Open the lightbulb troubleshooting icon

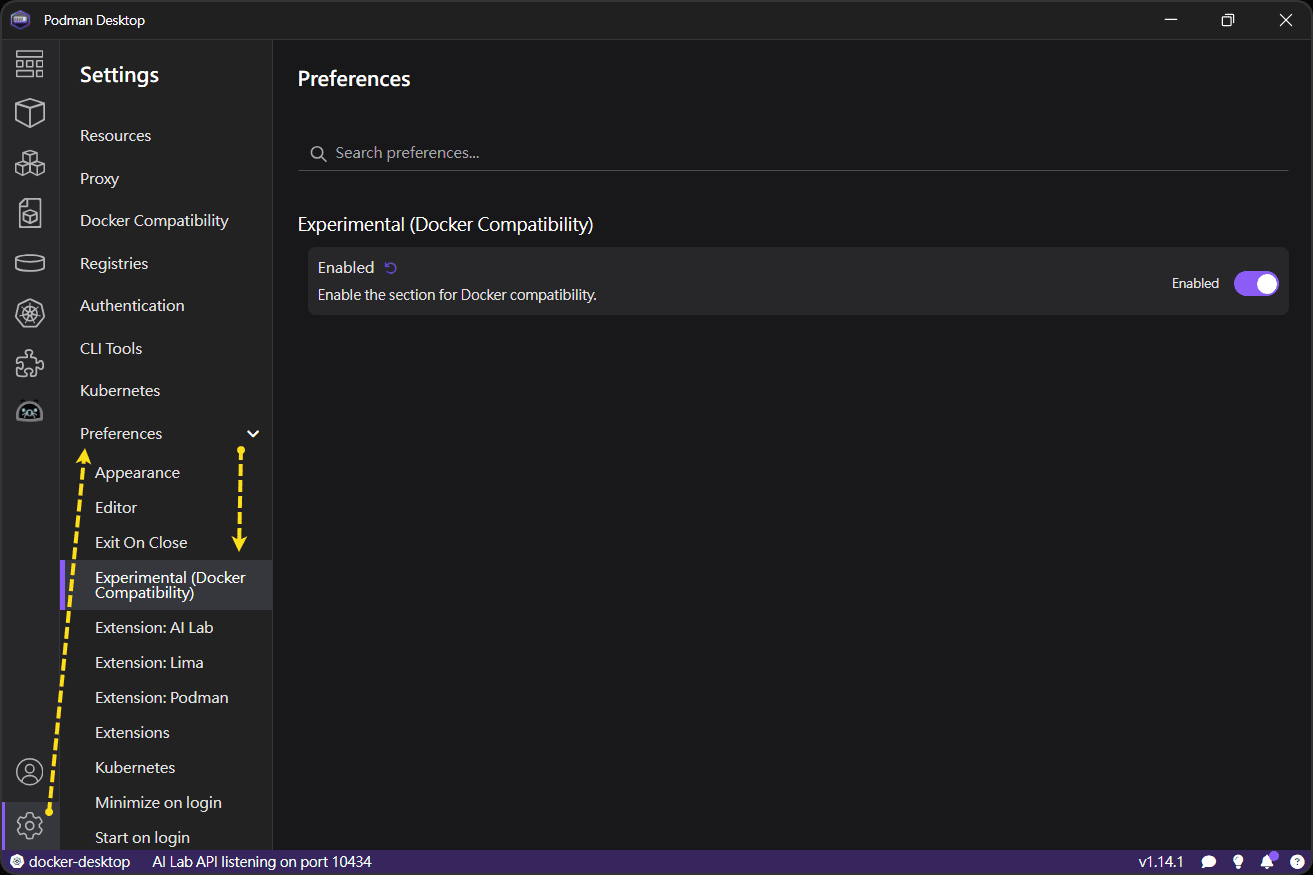(x=1238, y=862)
